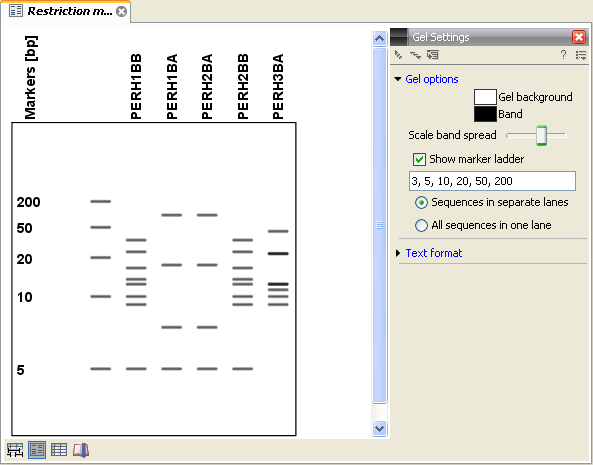Click the PERH2BB lane label
593x465 pixels.
(x=243, y=87)
